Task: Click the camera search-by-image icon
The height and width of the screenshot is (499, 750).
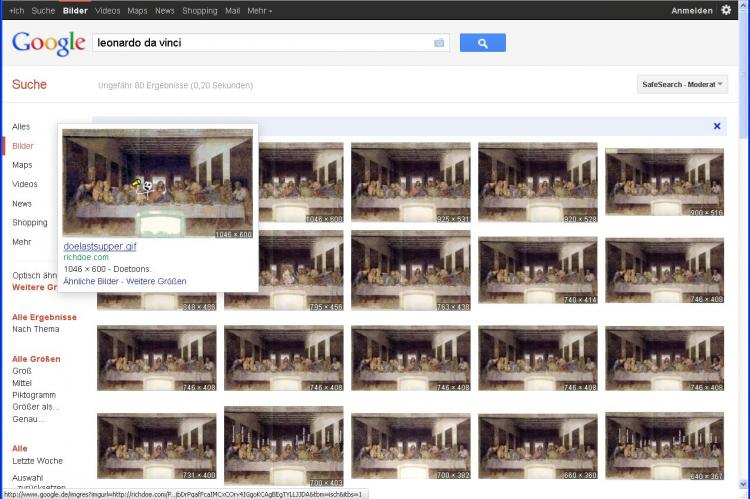Action: click(x=439, y=43)
